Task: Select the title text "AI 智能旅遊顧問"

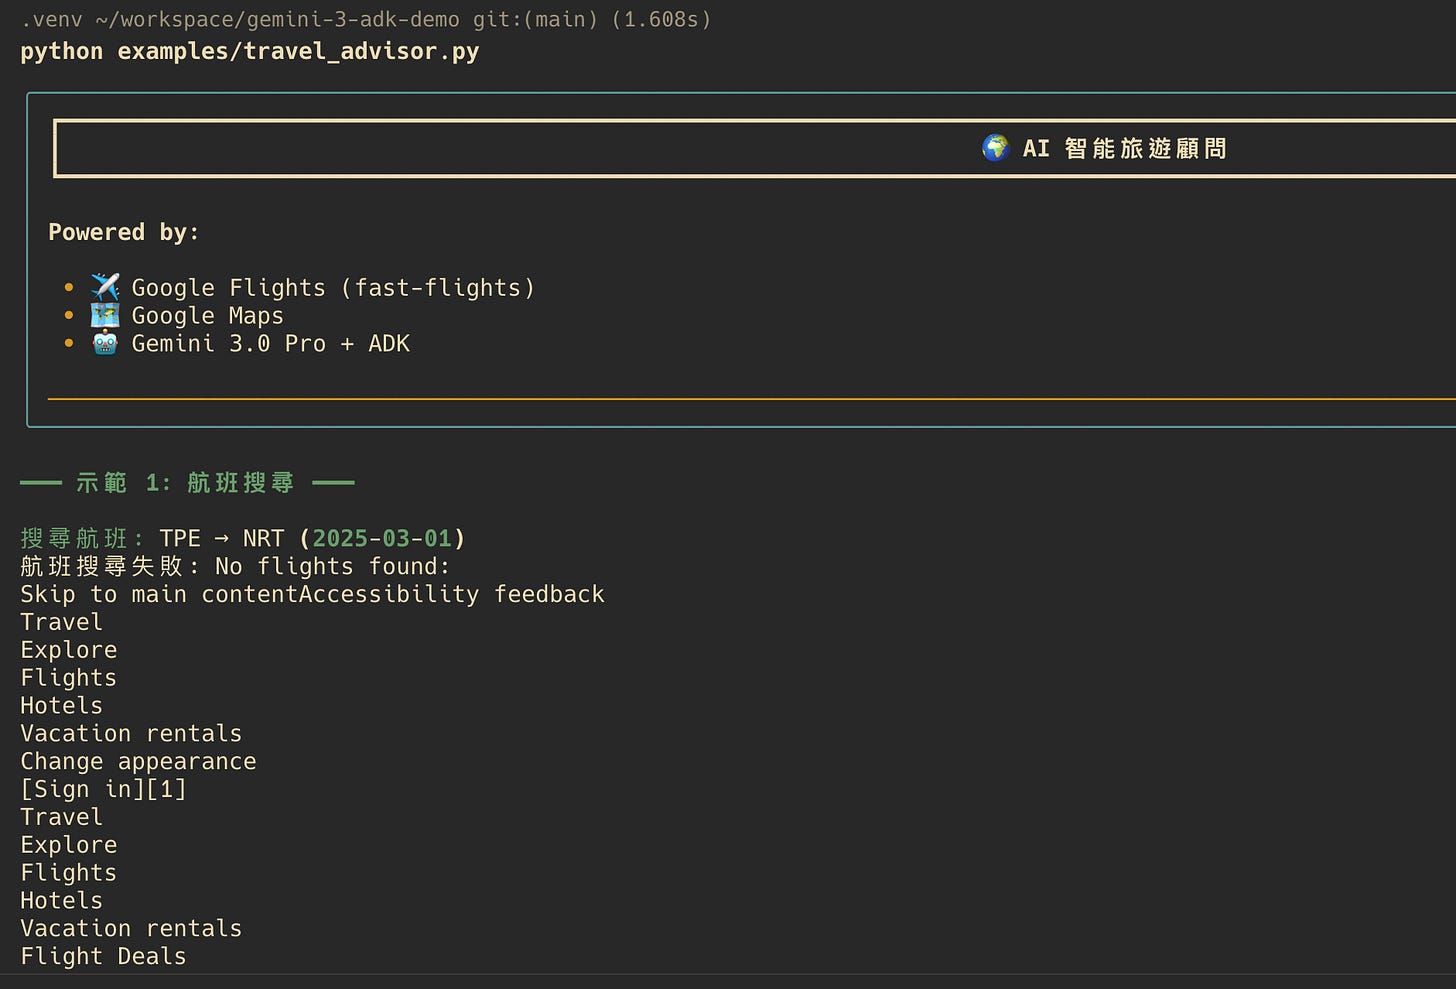Action: point(1124,148)
